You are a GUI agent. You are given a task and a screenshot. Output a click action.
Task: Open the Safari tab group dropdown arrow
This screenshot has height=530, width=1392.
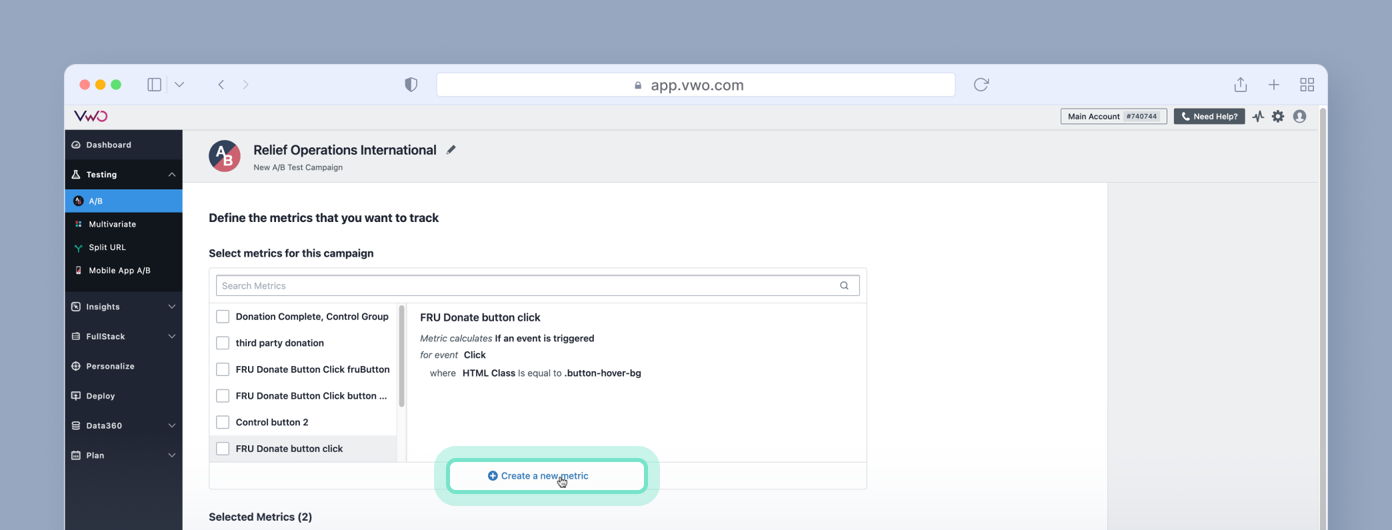[179, 85]
